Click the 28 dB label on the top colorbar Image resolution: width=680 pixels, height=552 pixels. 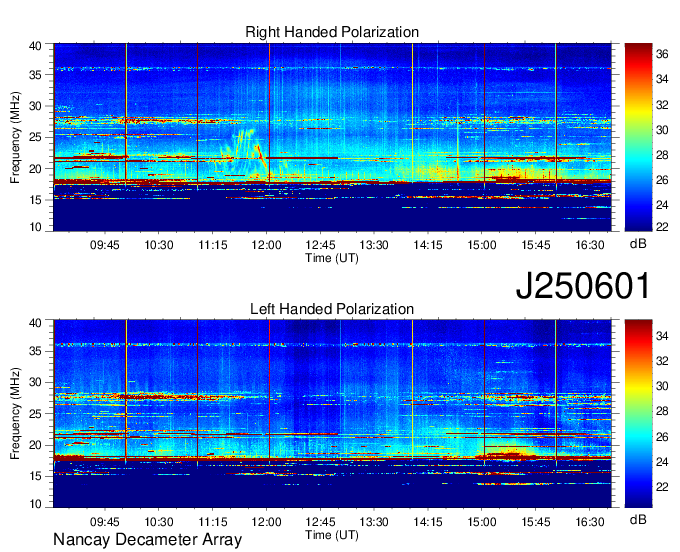(x=662, y=155)
